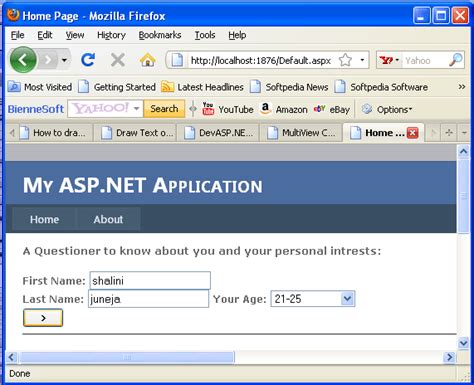Open the View menu
474x385 pixels.
(x=75, y=35)
